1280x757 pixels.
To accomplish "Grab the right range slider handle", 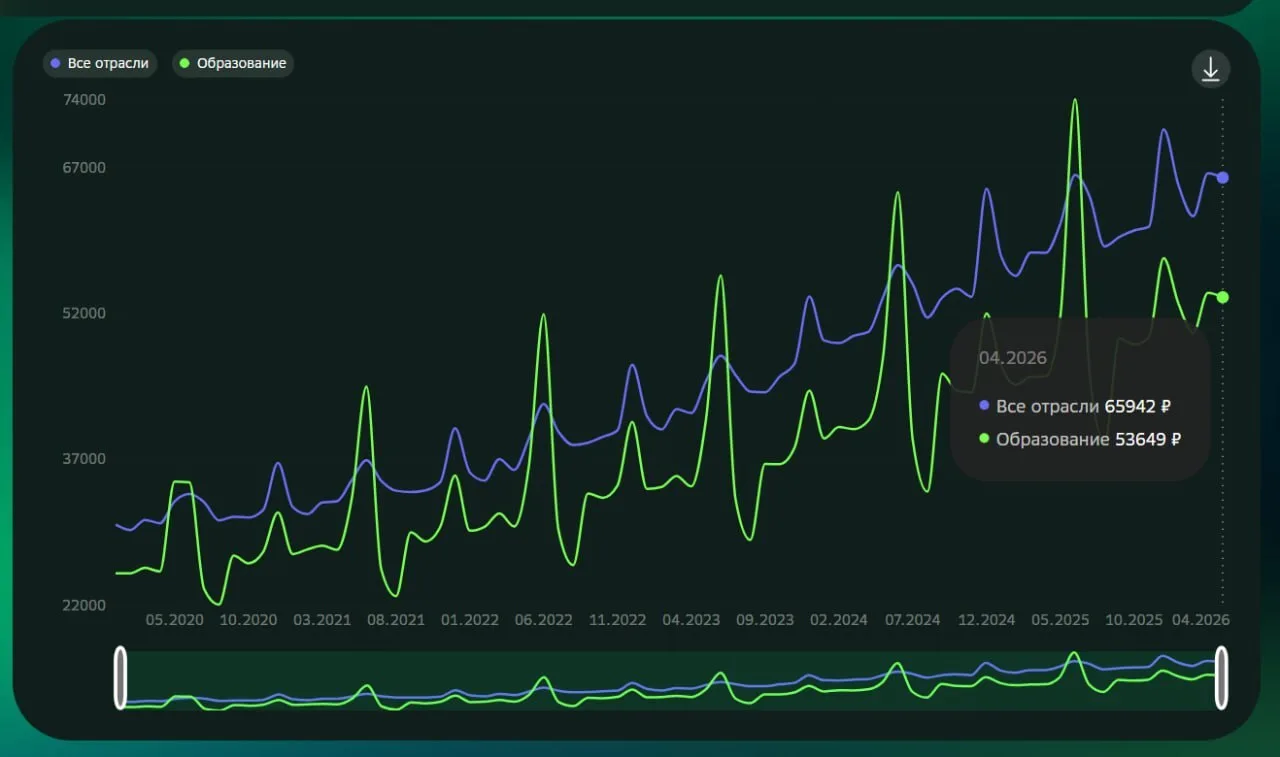I will pos(1221,678).
